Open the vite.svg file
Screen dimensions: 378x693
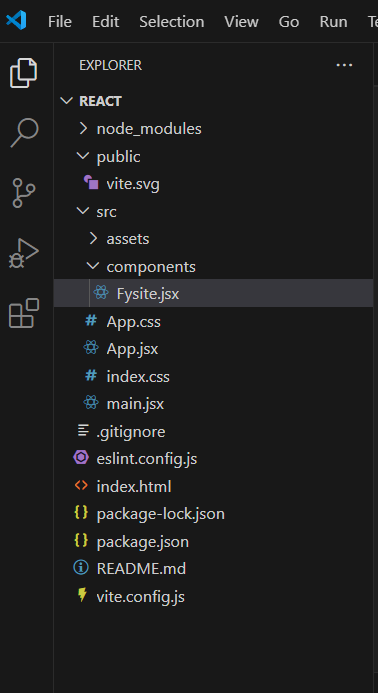tap(133, 184)
